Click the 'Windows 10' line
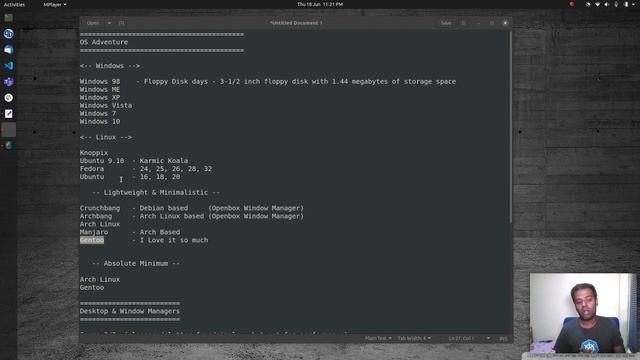Viewport: 640px width, 360px height. (100, 122)
